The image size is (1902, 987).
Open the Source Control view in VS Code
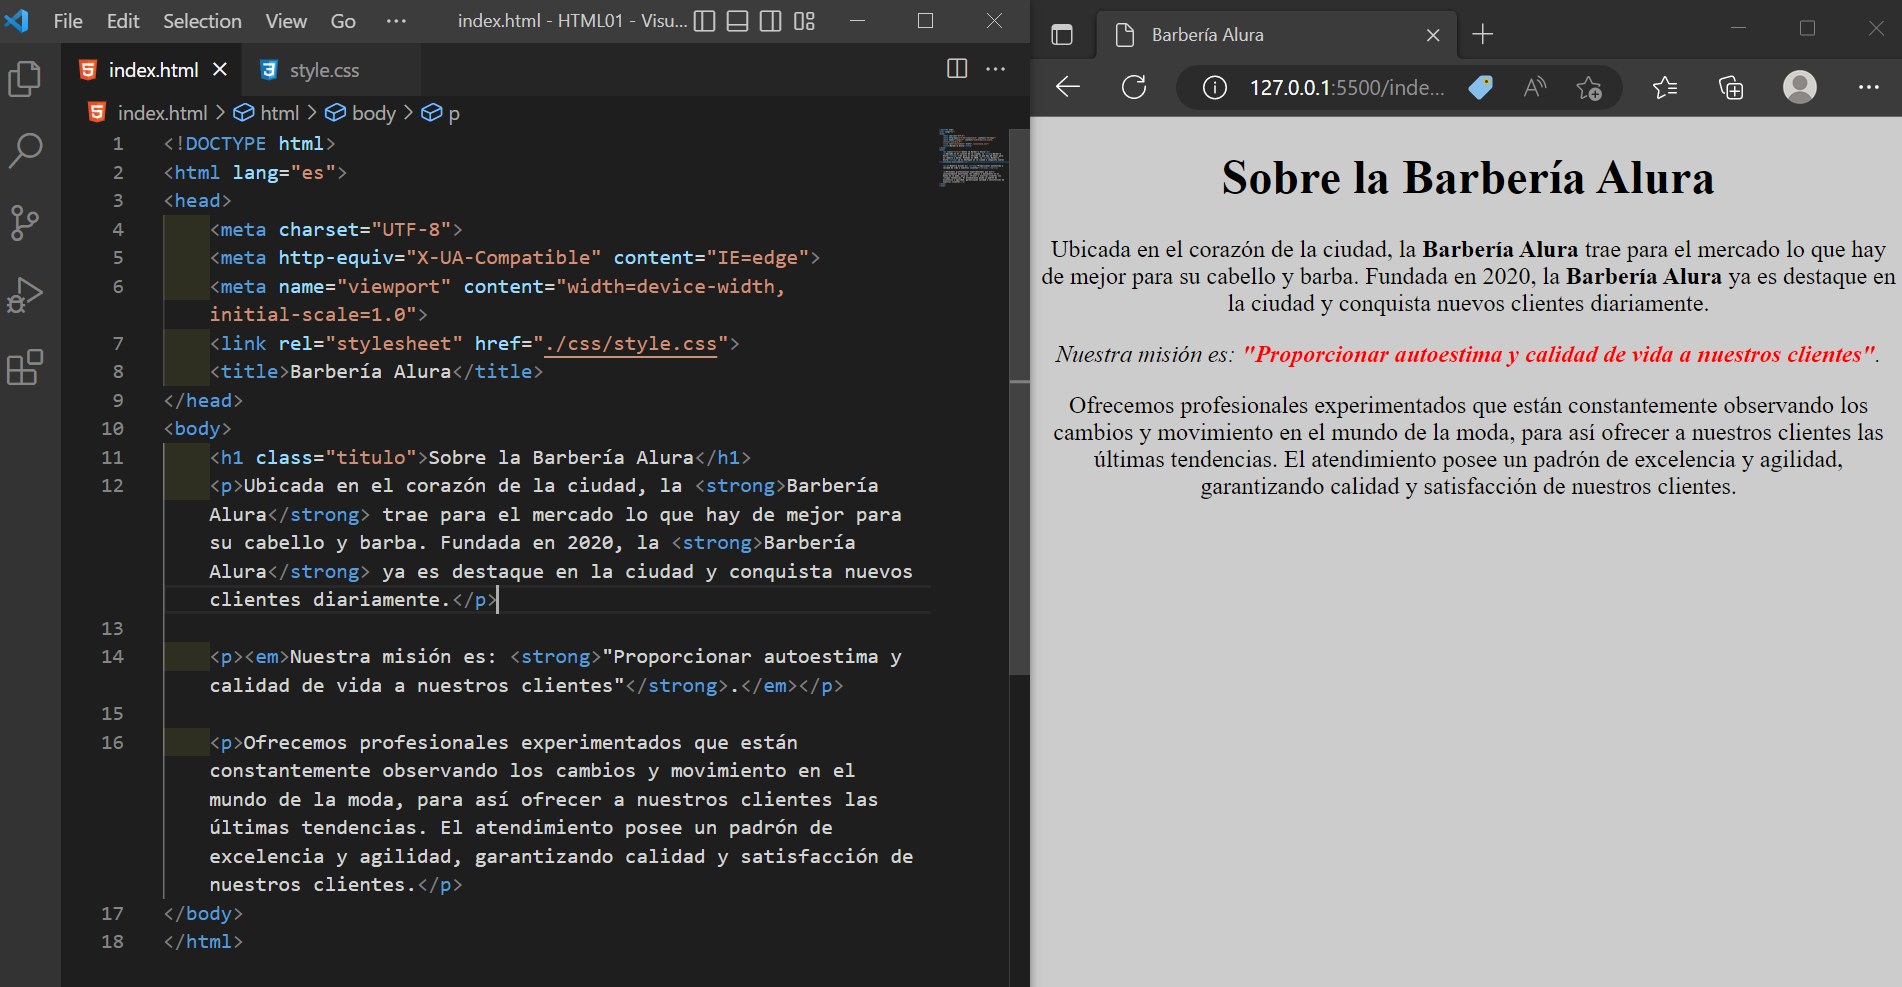click(x=25, y=223)
